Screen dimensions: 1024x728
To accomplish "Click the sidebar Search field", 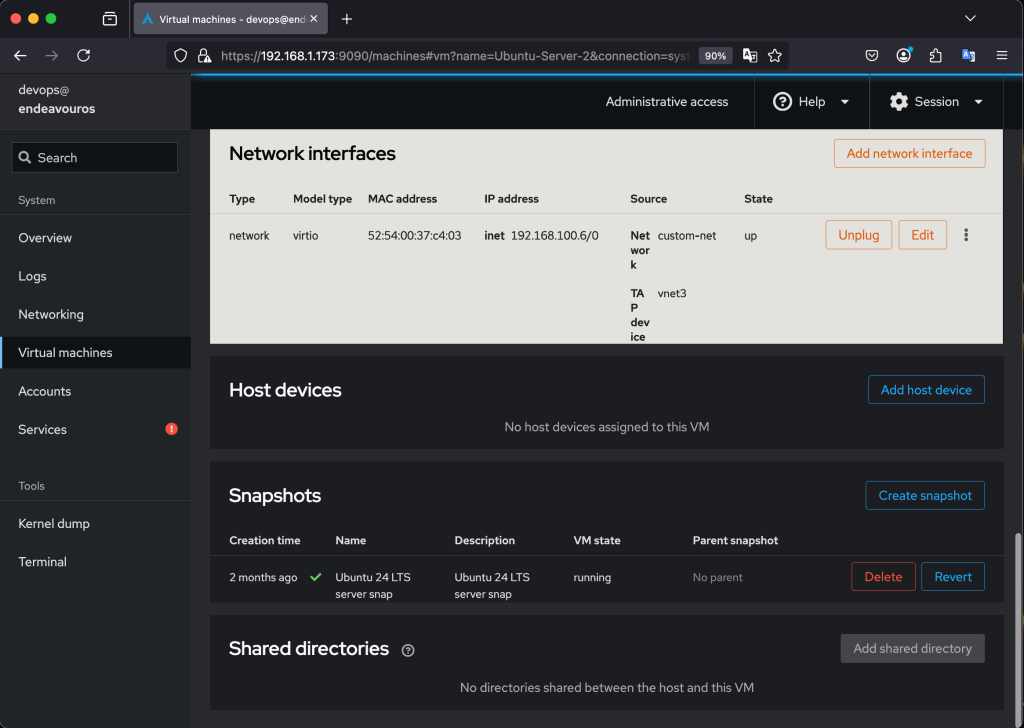I will click(x=95, y=158).
